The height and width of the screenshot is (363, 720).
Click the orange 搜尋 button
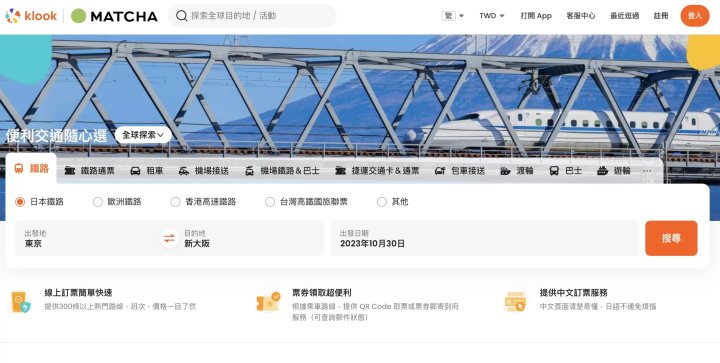(671, 238)
